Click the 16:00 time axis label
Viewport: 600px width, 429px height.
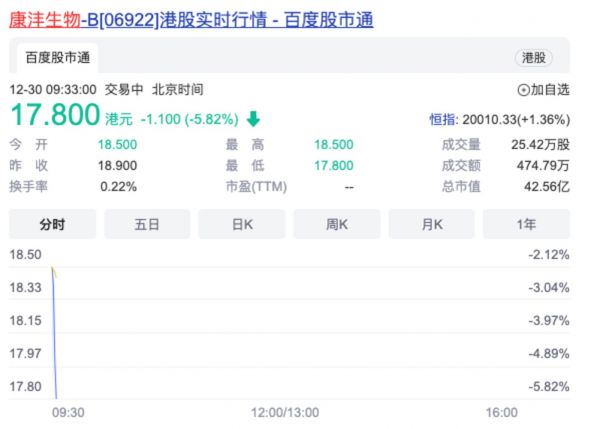(501, 412)
